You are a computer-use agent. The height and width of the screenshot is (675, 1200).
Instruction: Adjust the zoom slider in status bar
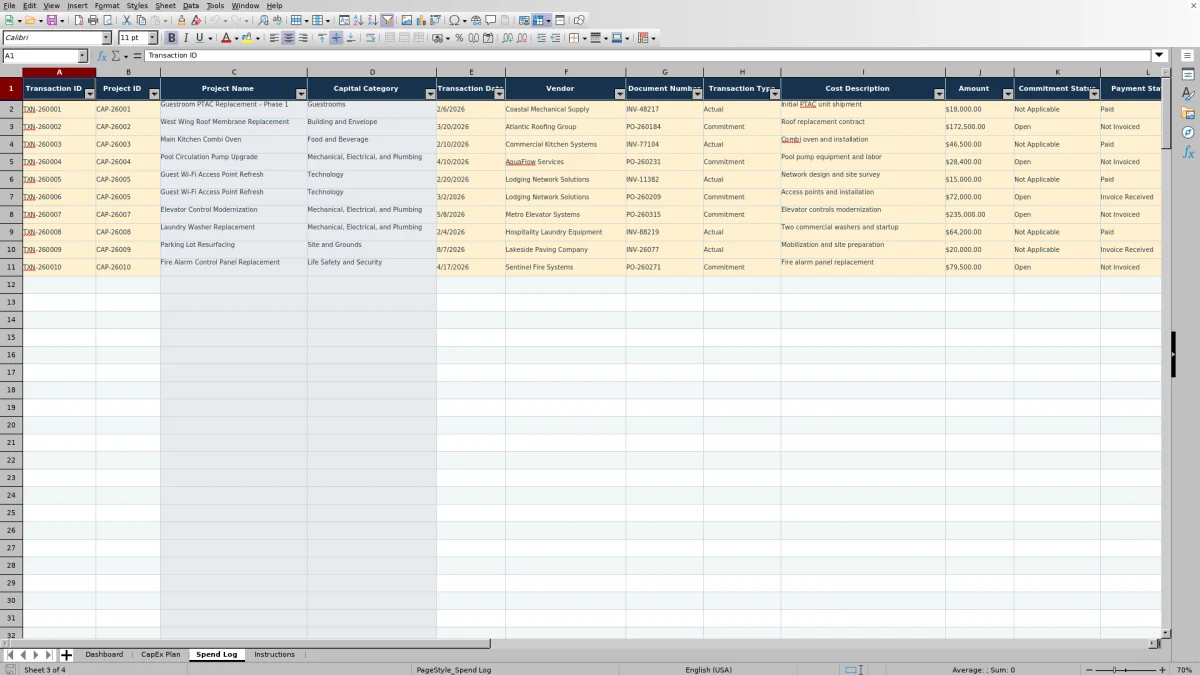coord(1126,669)
